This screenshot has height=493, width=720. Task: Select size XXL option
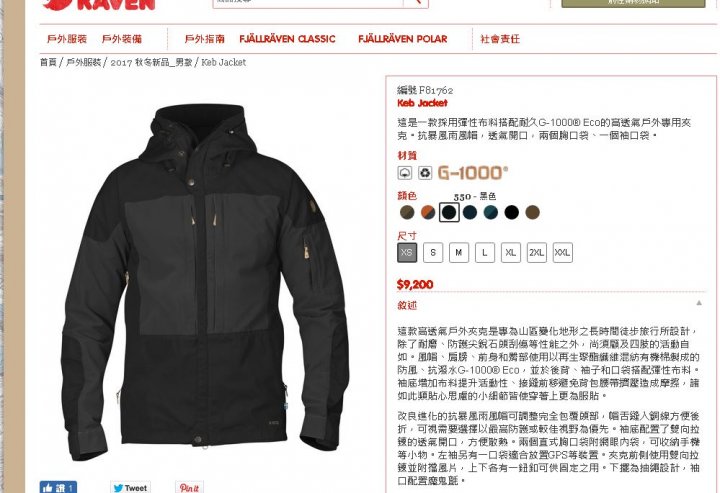coord(562,252)
